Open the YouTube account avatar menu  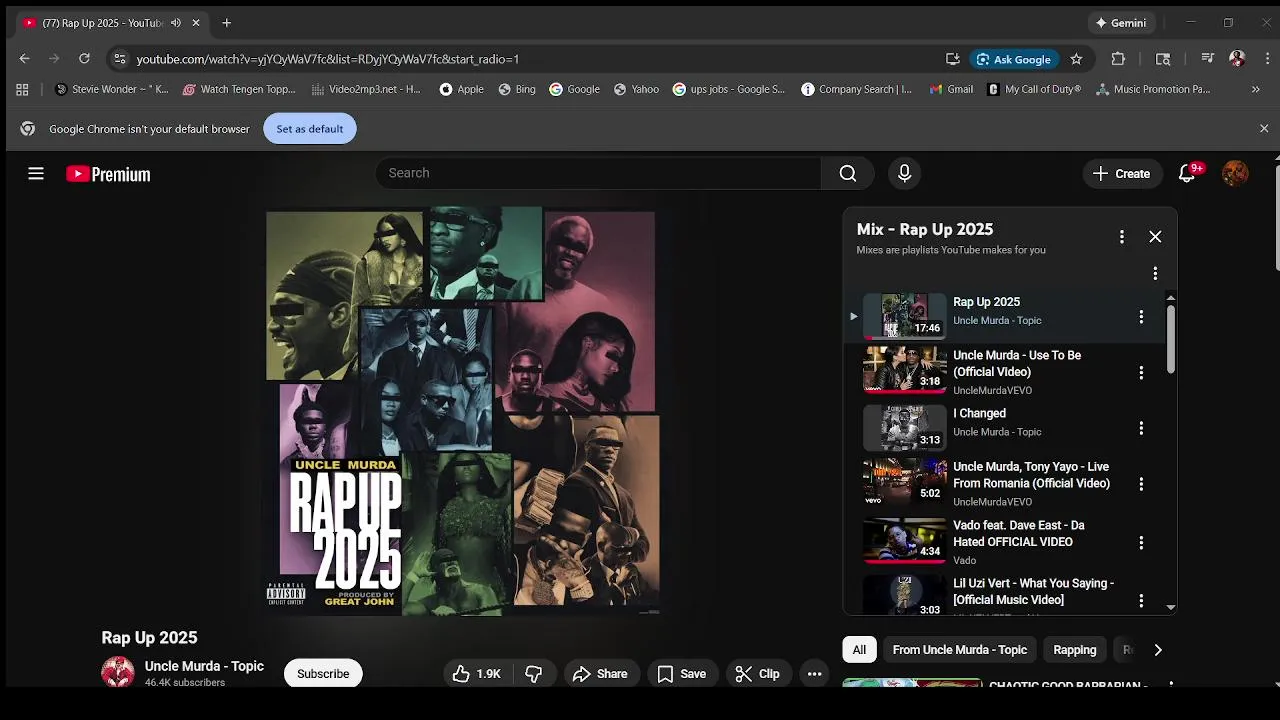1235,173
